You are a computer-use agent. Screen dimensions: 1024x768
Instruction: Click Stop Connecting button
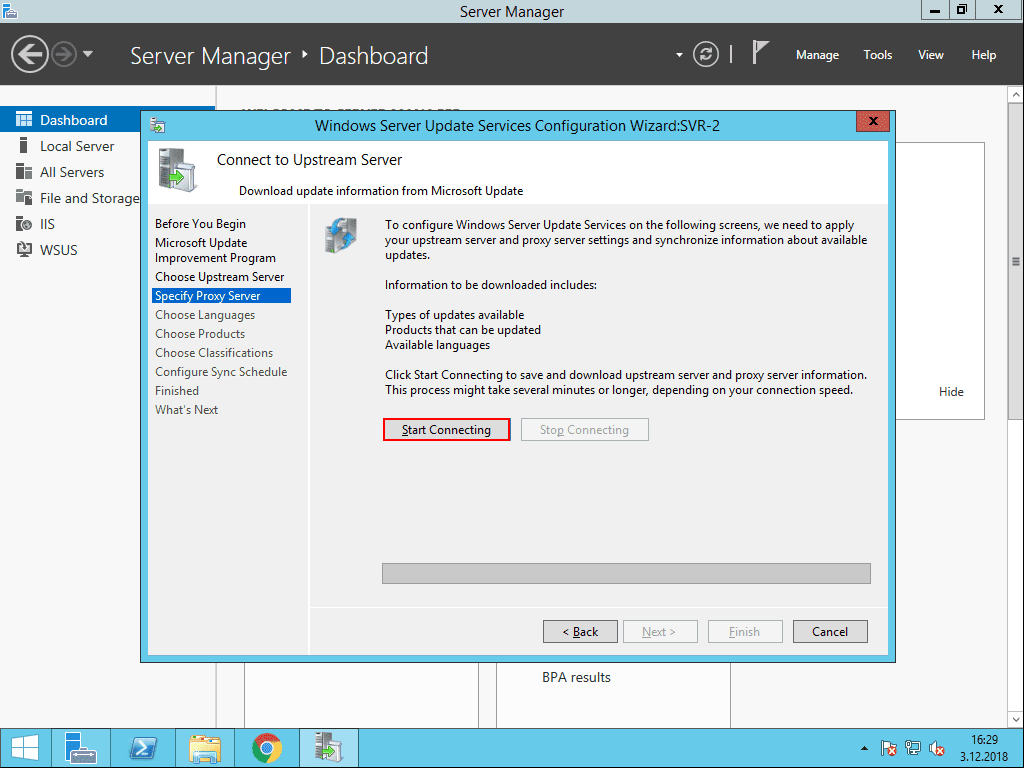[584, 430]
